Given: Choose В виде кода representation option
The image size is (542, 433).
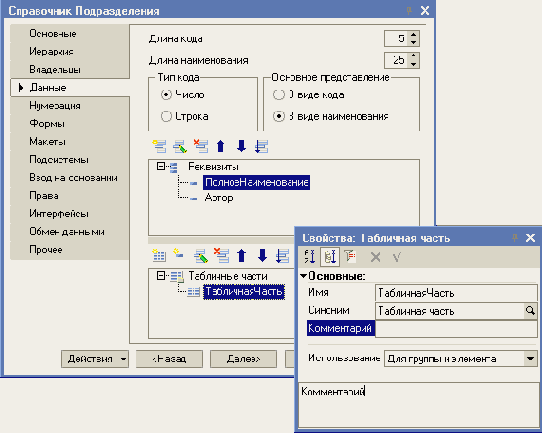Looking at the screenshot, I should point(279,95).
